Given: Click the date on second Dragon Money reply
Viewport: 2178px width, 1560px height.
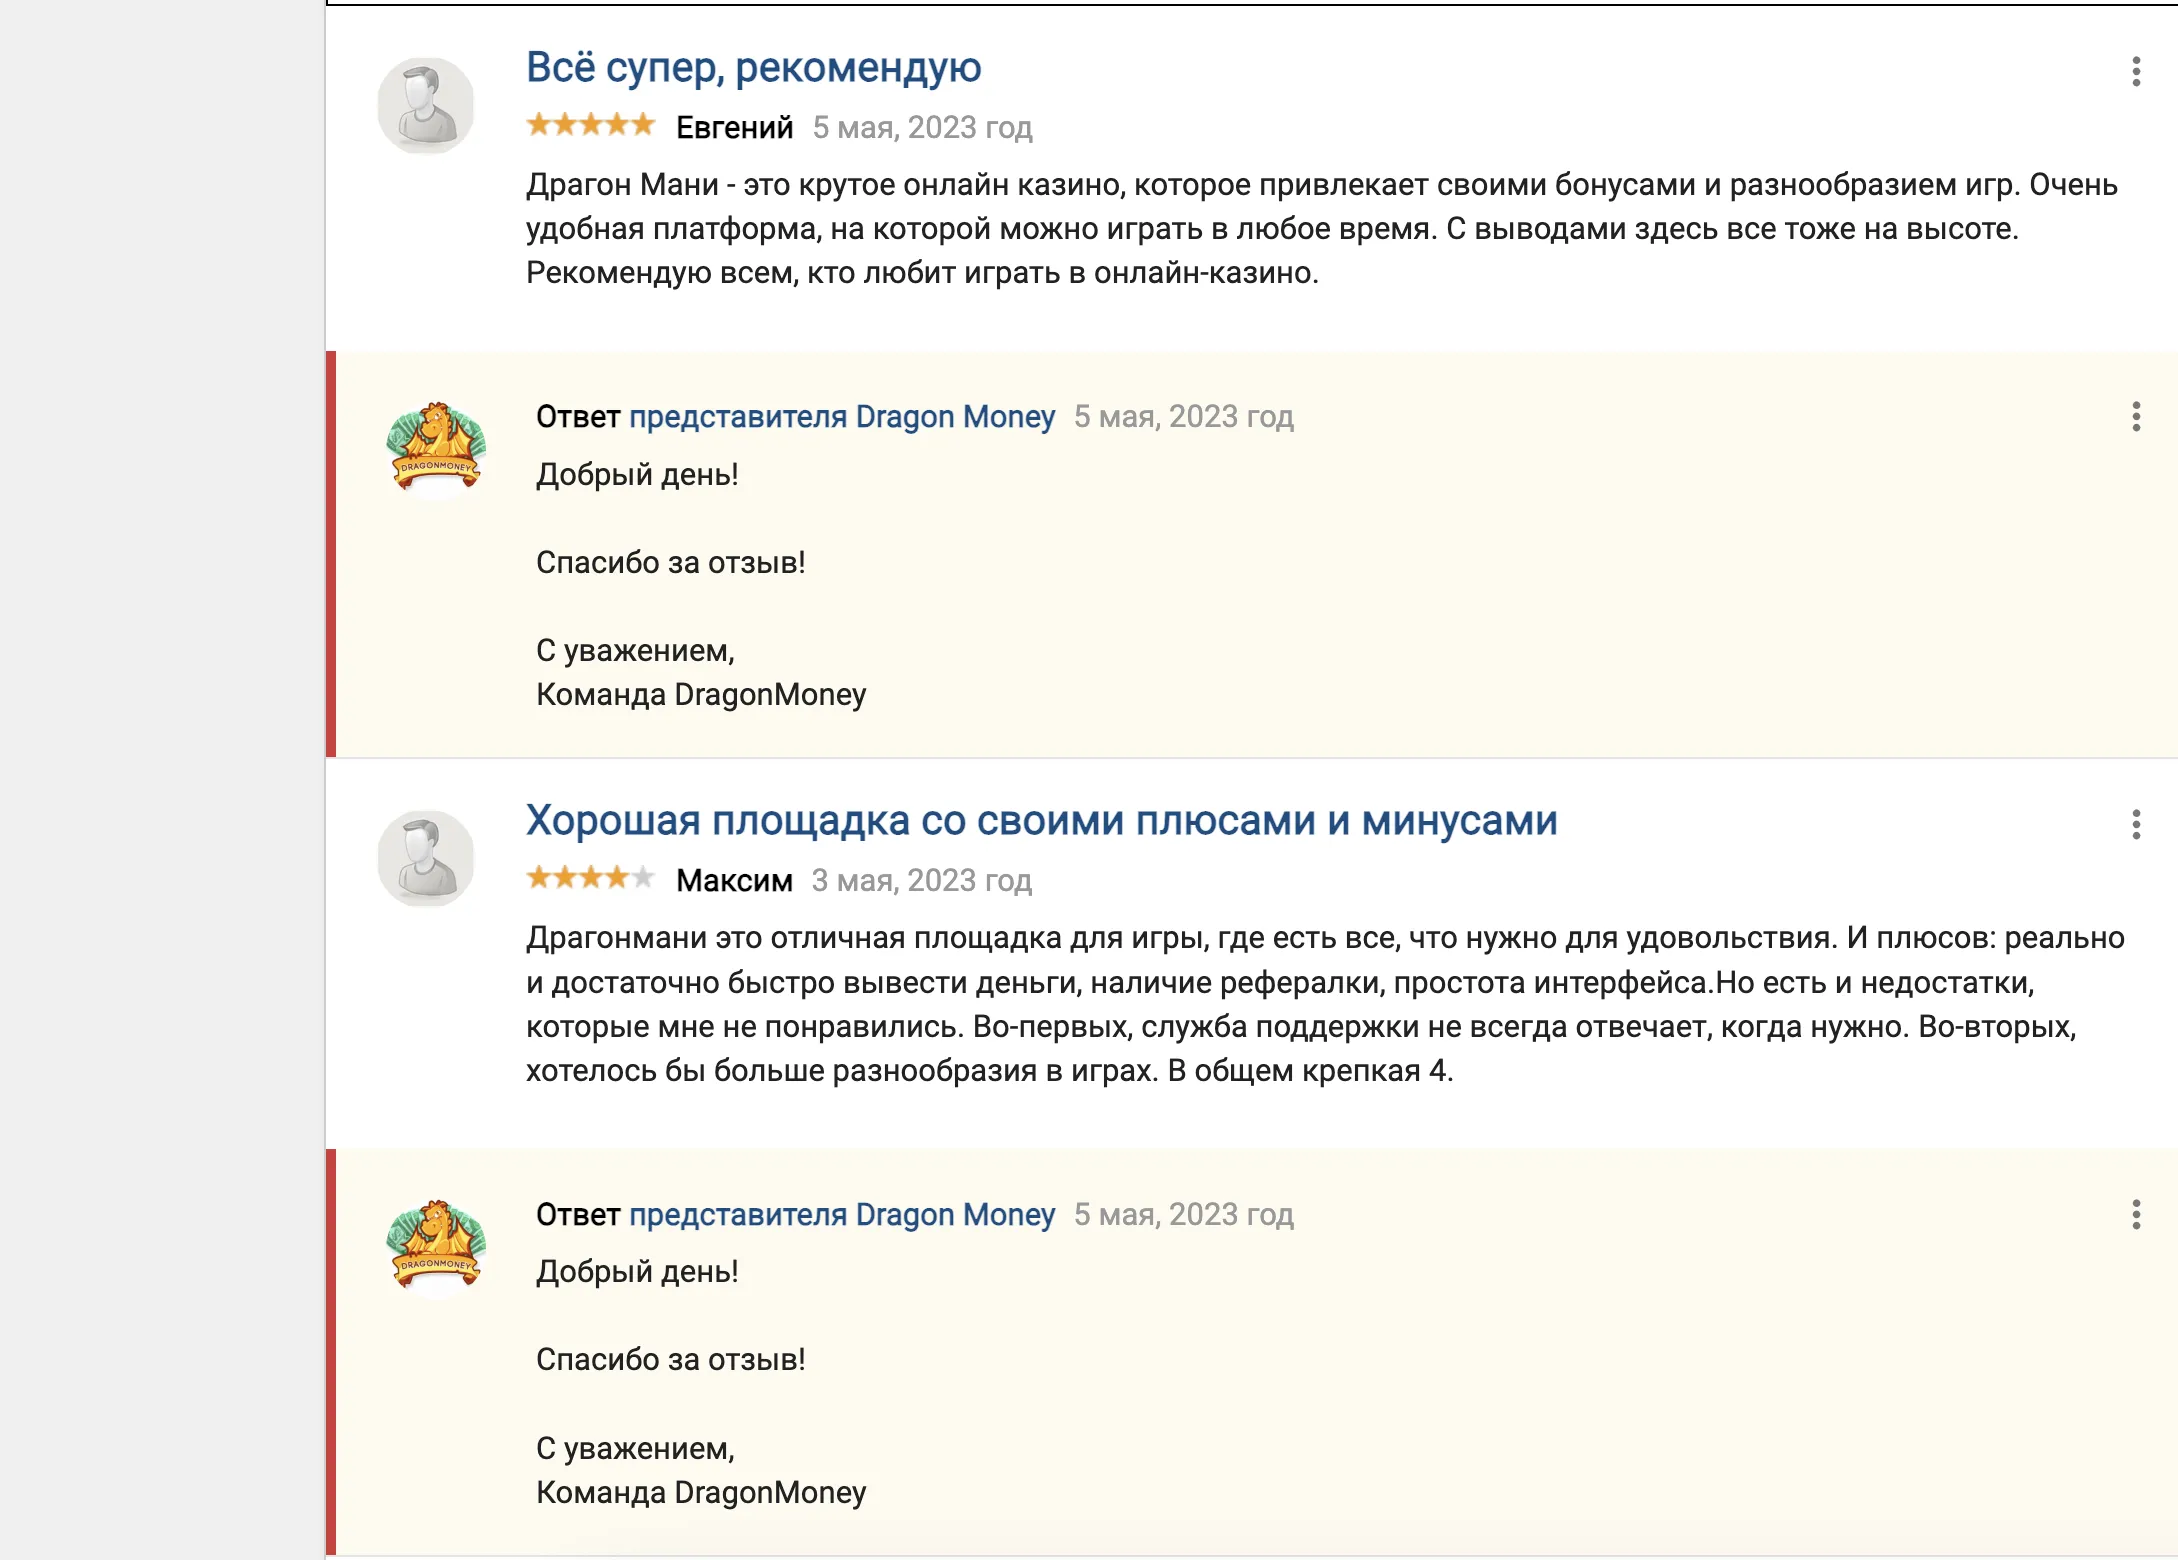Looking at the screenshot, I should pos(1184,1215).
